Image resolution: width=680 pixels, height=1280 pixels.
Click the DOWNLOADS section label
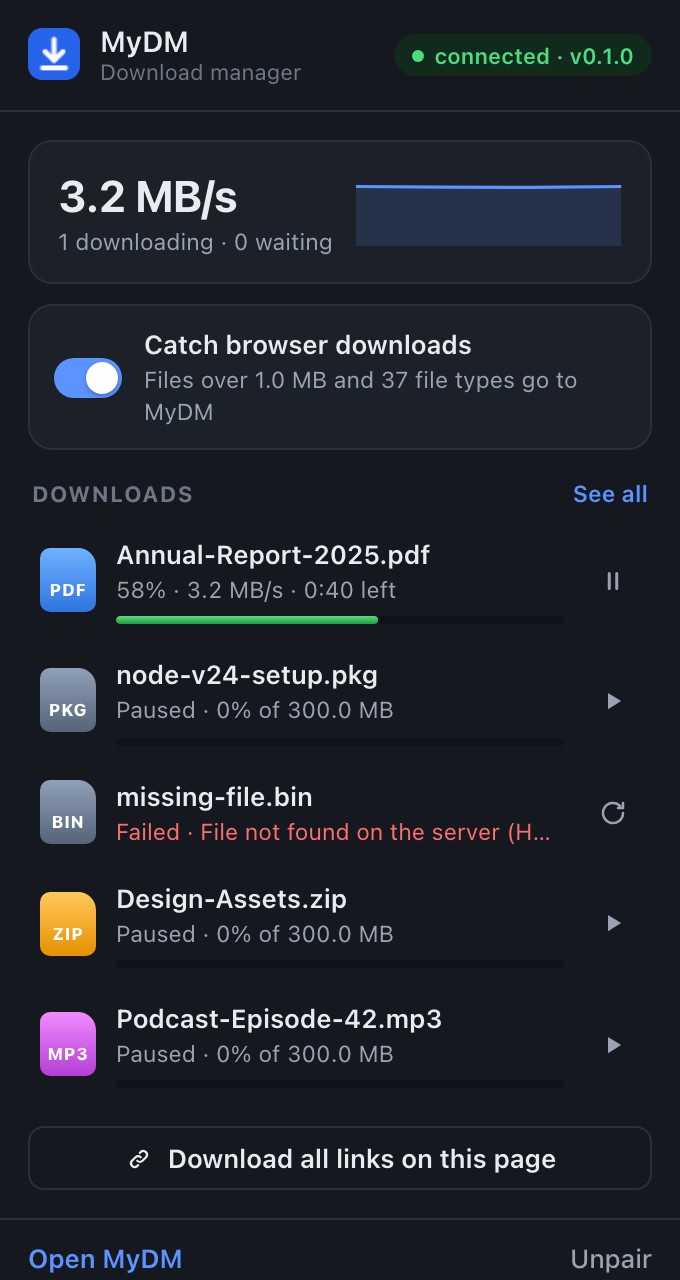pyautogui.click(x=113, y=494)
